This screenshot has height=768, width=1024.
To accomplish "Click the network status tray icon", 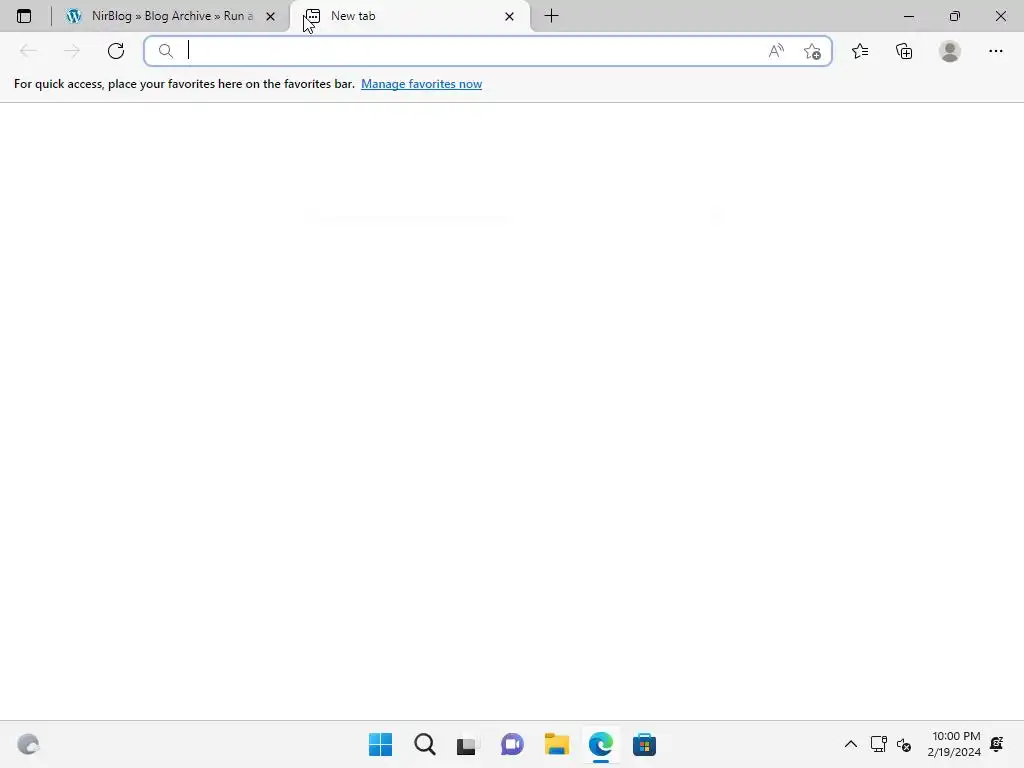I will [x=878, y=744].
